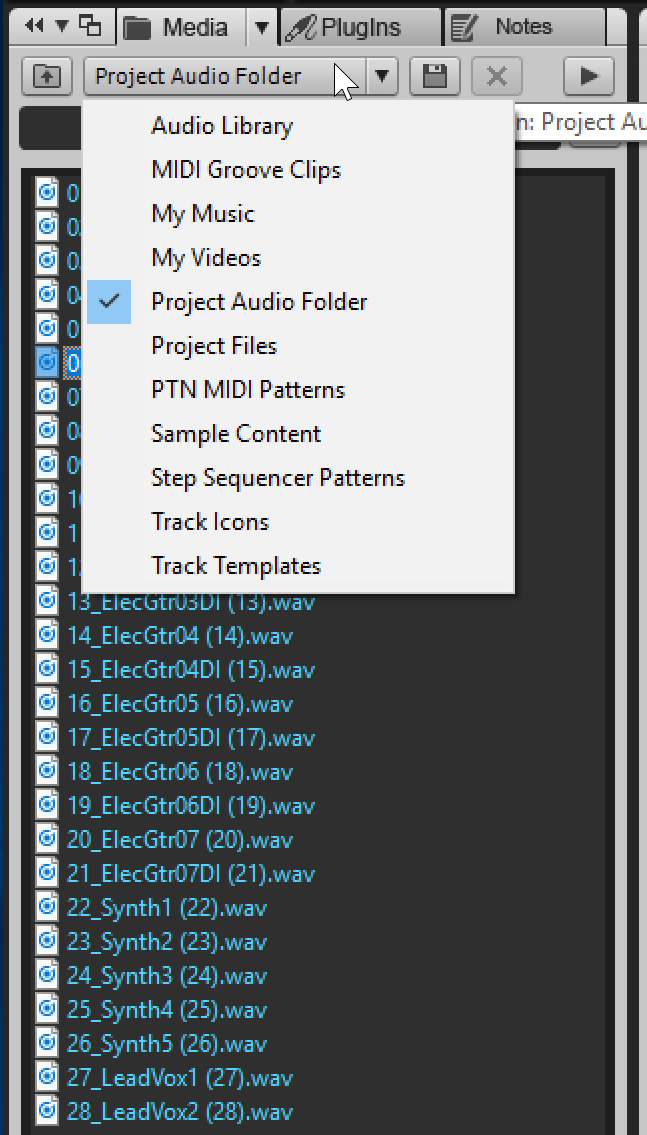Image resolution: width=647 pixels, height=1135 pixels.
Task: Choose Audio Library from the location list
Action: click(x=222, y=126)
